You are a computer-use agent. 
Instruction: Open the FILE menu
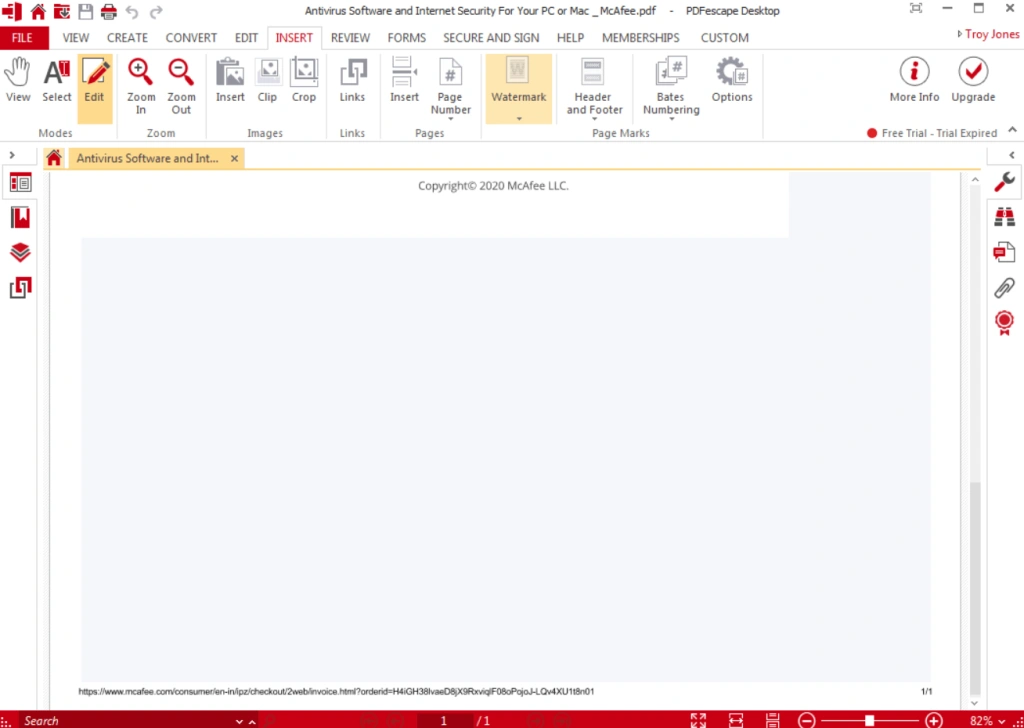(x=22, y=38)
